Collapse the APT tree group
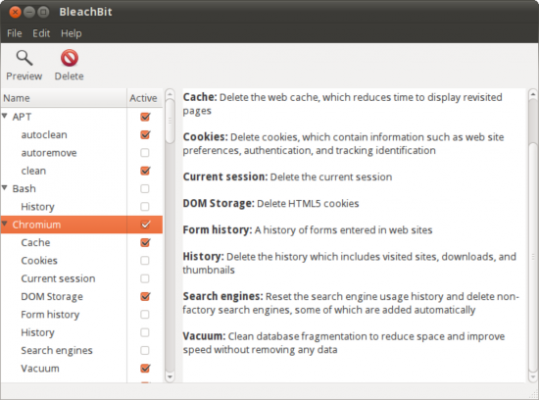Image resolution: width=539 pixels, height=400 pixels. (5, 116)
